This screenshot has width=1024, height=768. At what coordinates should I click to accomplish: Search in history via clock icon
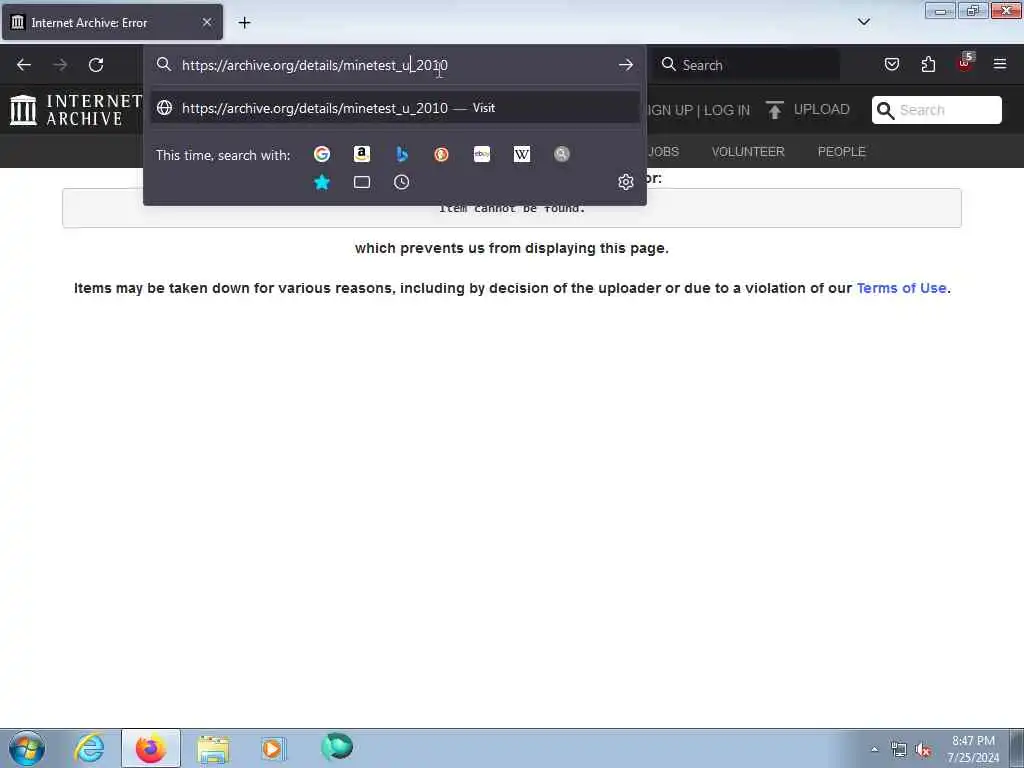pos(402,182)
